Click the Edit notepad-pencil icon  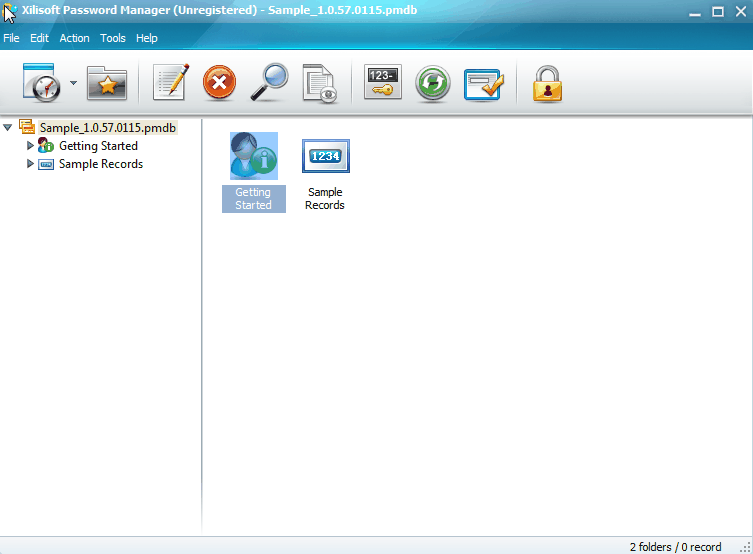[171, 82]
